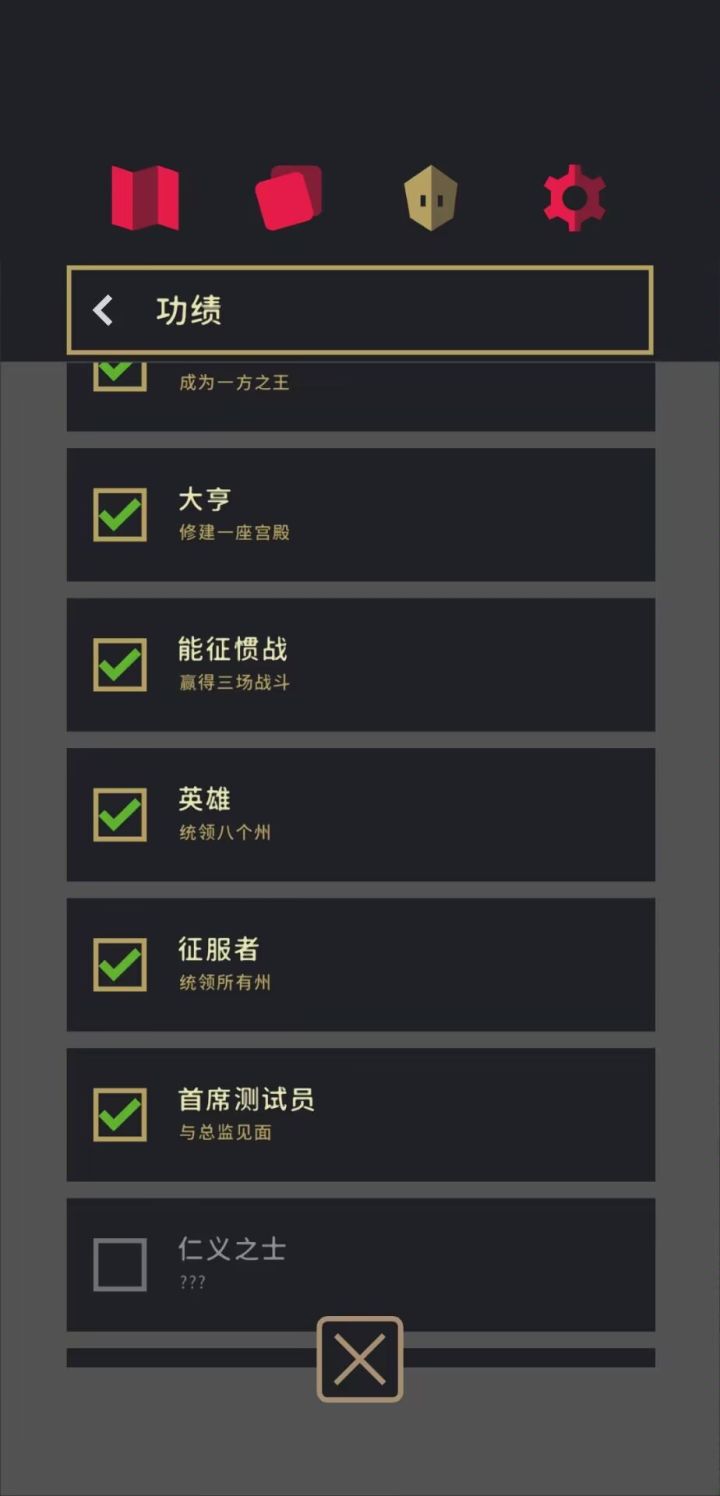Tap the 赢得三场战斗 description text

(235, 683)
